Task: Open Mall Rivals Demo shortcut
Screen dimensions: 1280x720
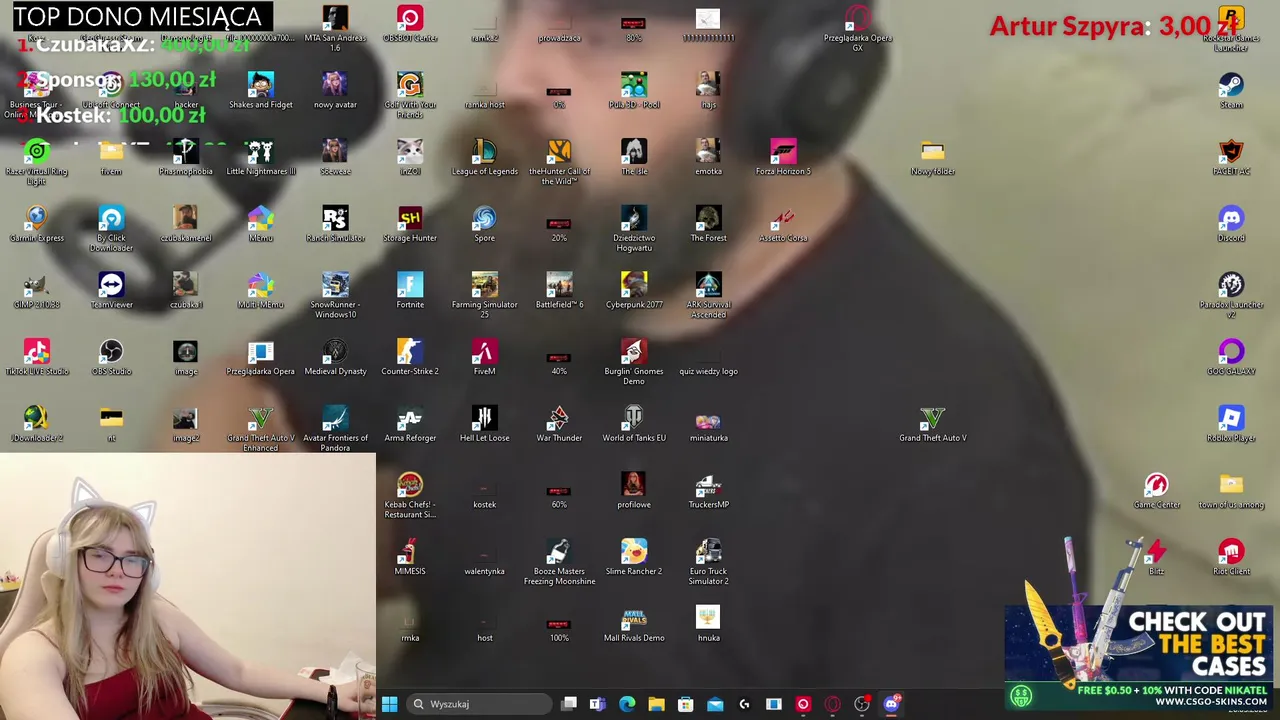Action: (634, 625)
